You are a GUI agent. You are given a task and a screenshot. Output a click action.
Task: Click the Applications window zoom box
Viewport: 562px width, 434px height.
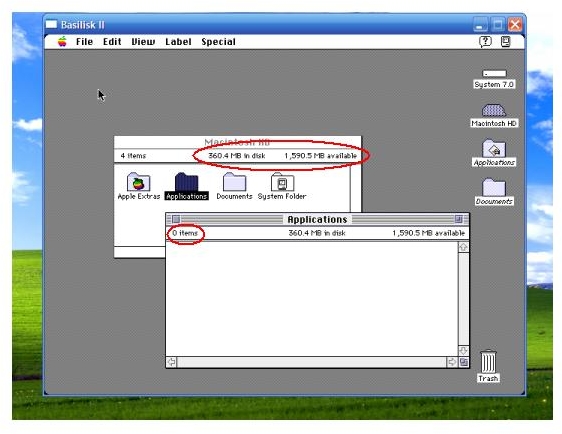tap(459, 219)
